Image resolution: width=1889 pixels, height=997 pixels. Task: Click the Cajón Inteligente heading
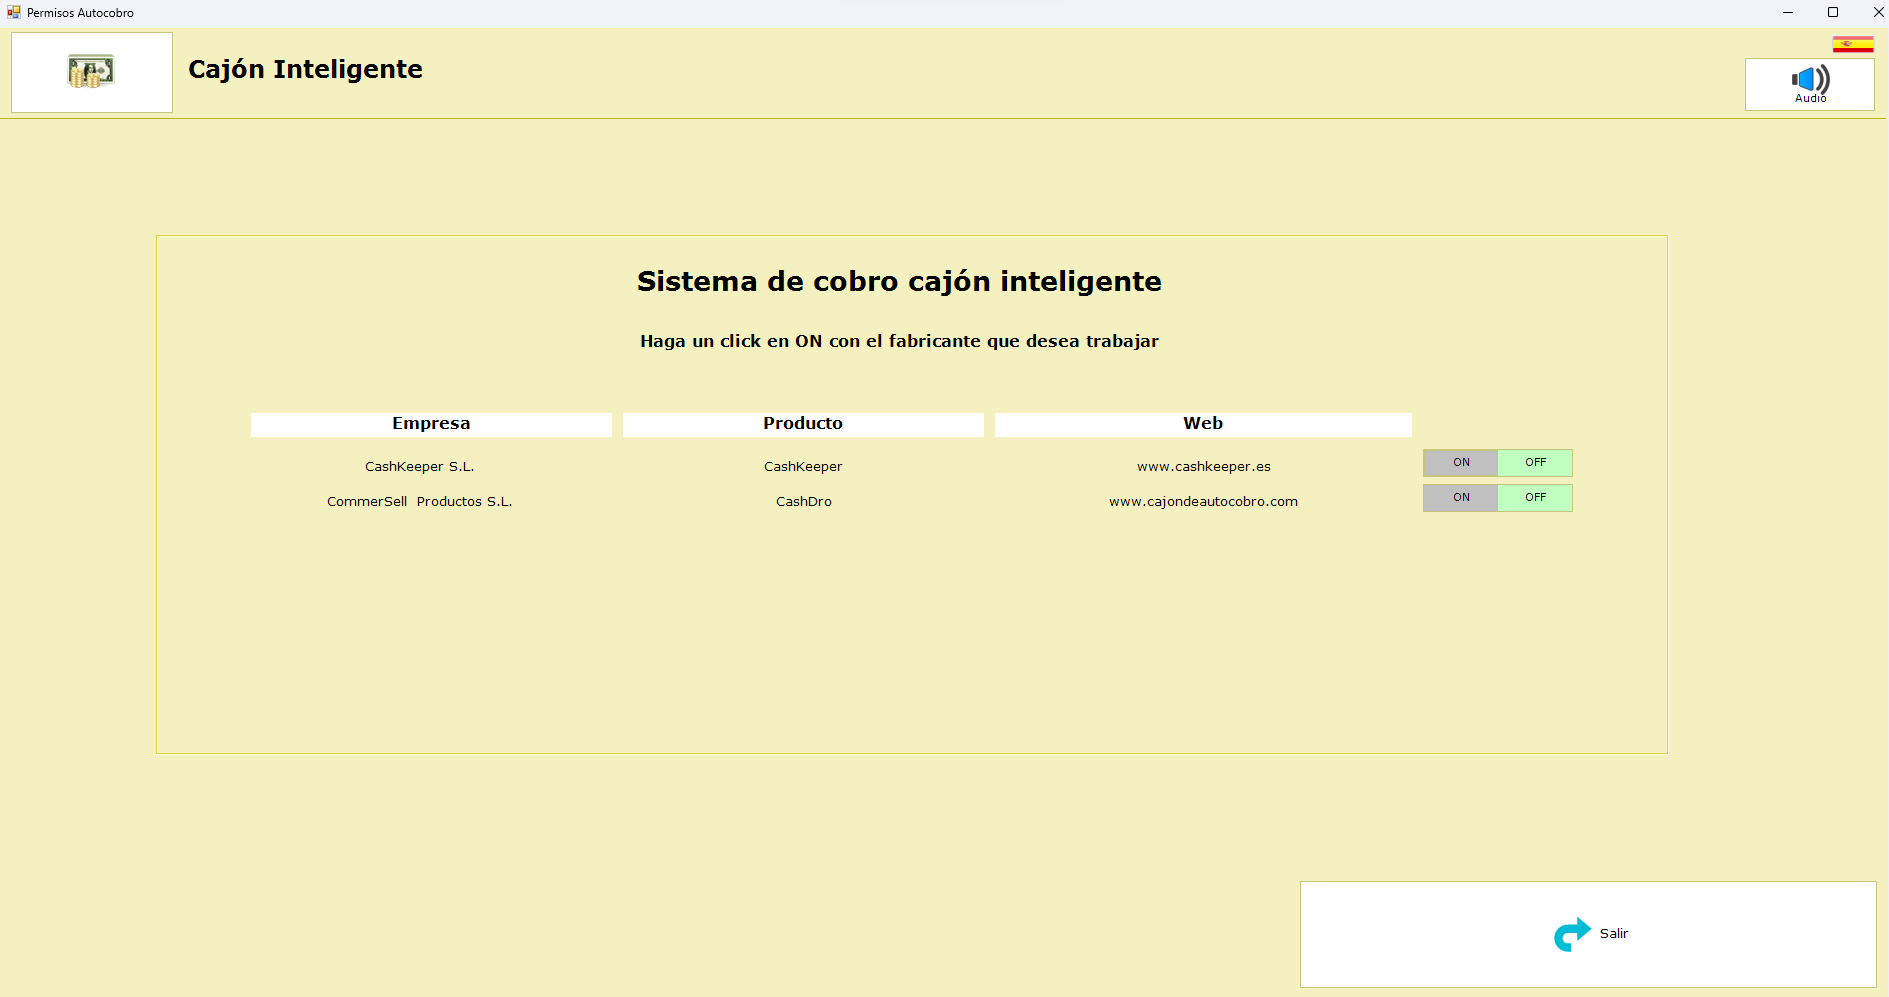click(x=305, y=69)
